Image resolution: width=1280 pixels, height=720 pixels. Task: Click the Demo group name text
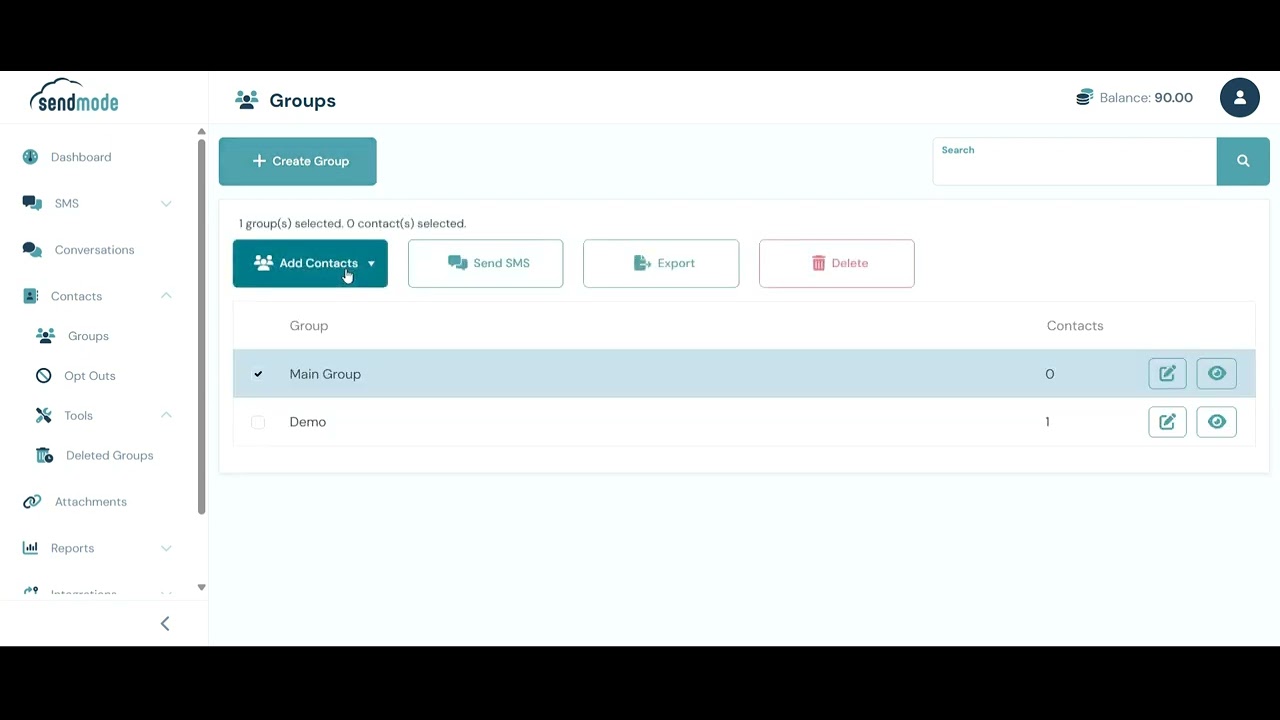point(308,422)
